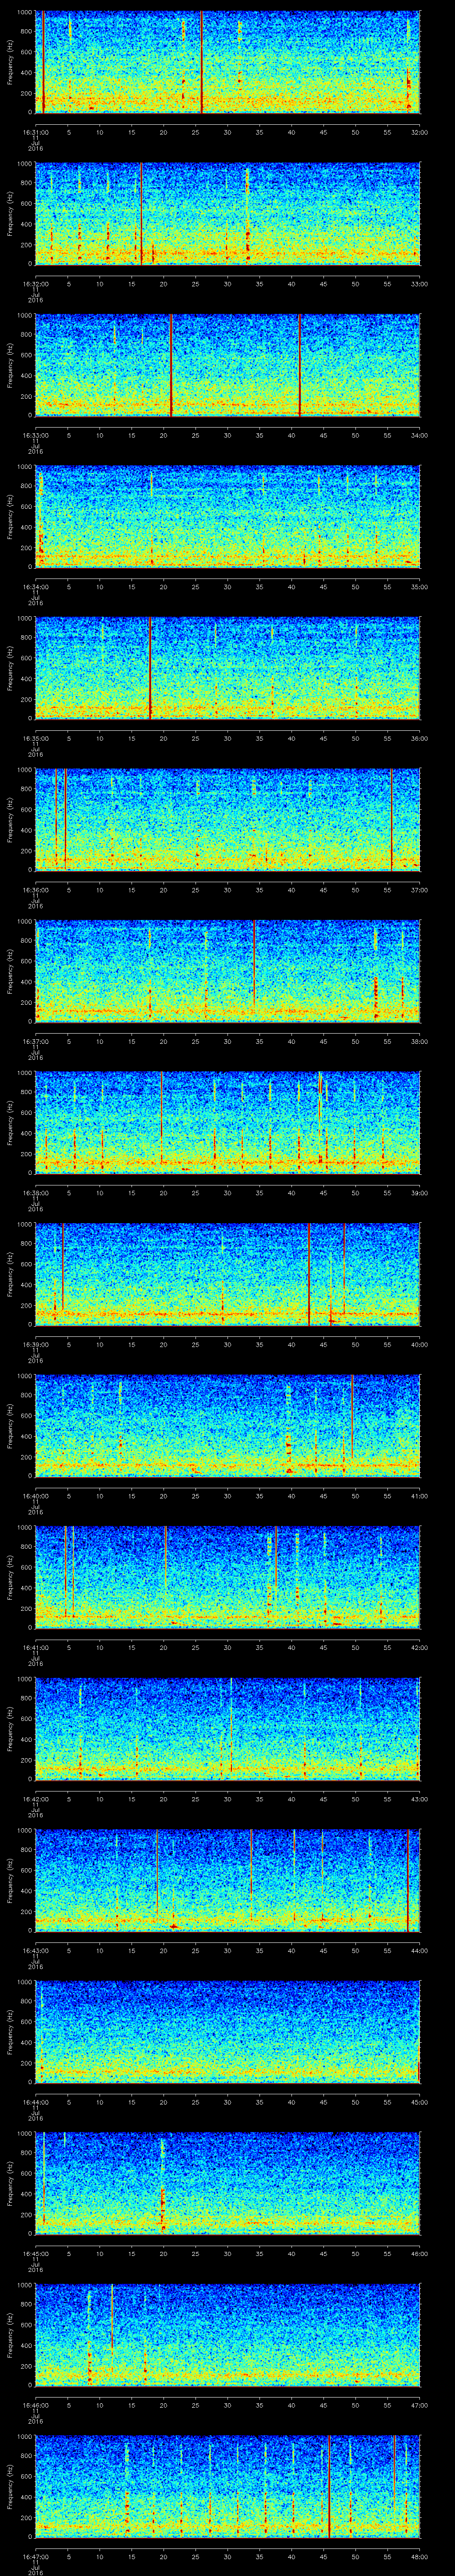Click the spectrogram panel starting at 16:33:00
The width and height of the screenshot is (455, 2576).
228,365
